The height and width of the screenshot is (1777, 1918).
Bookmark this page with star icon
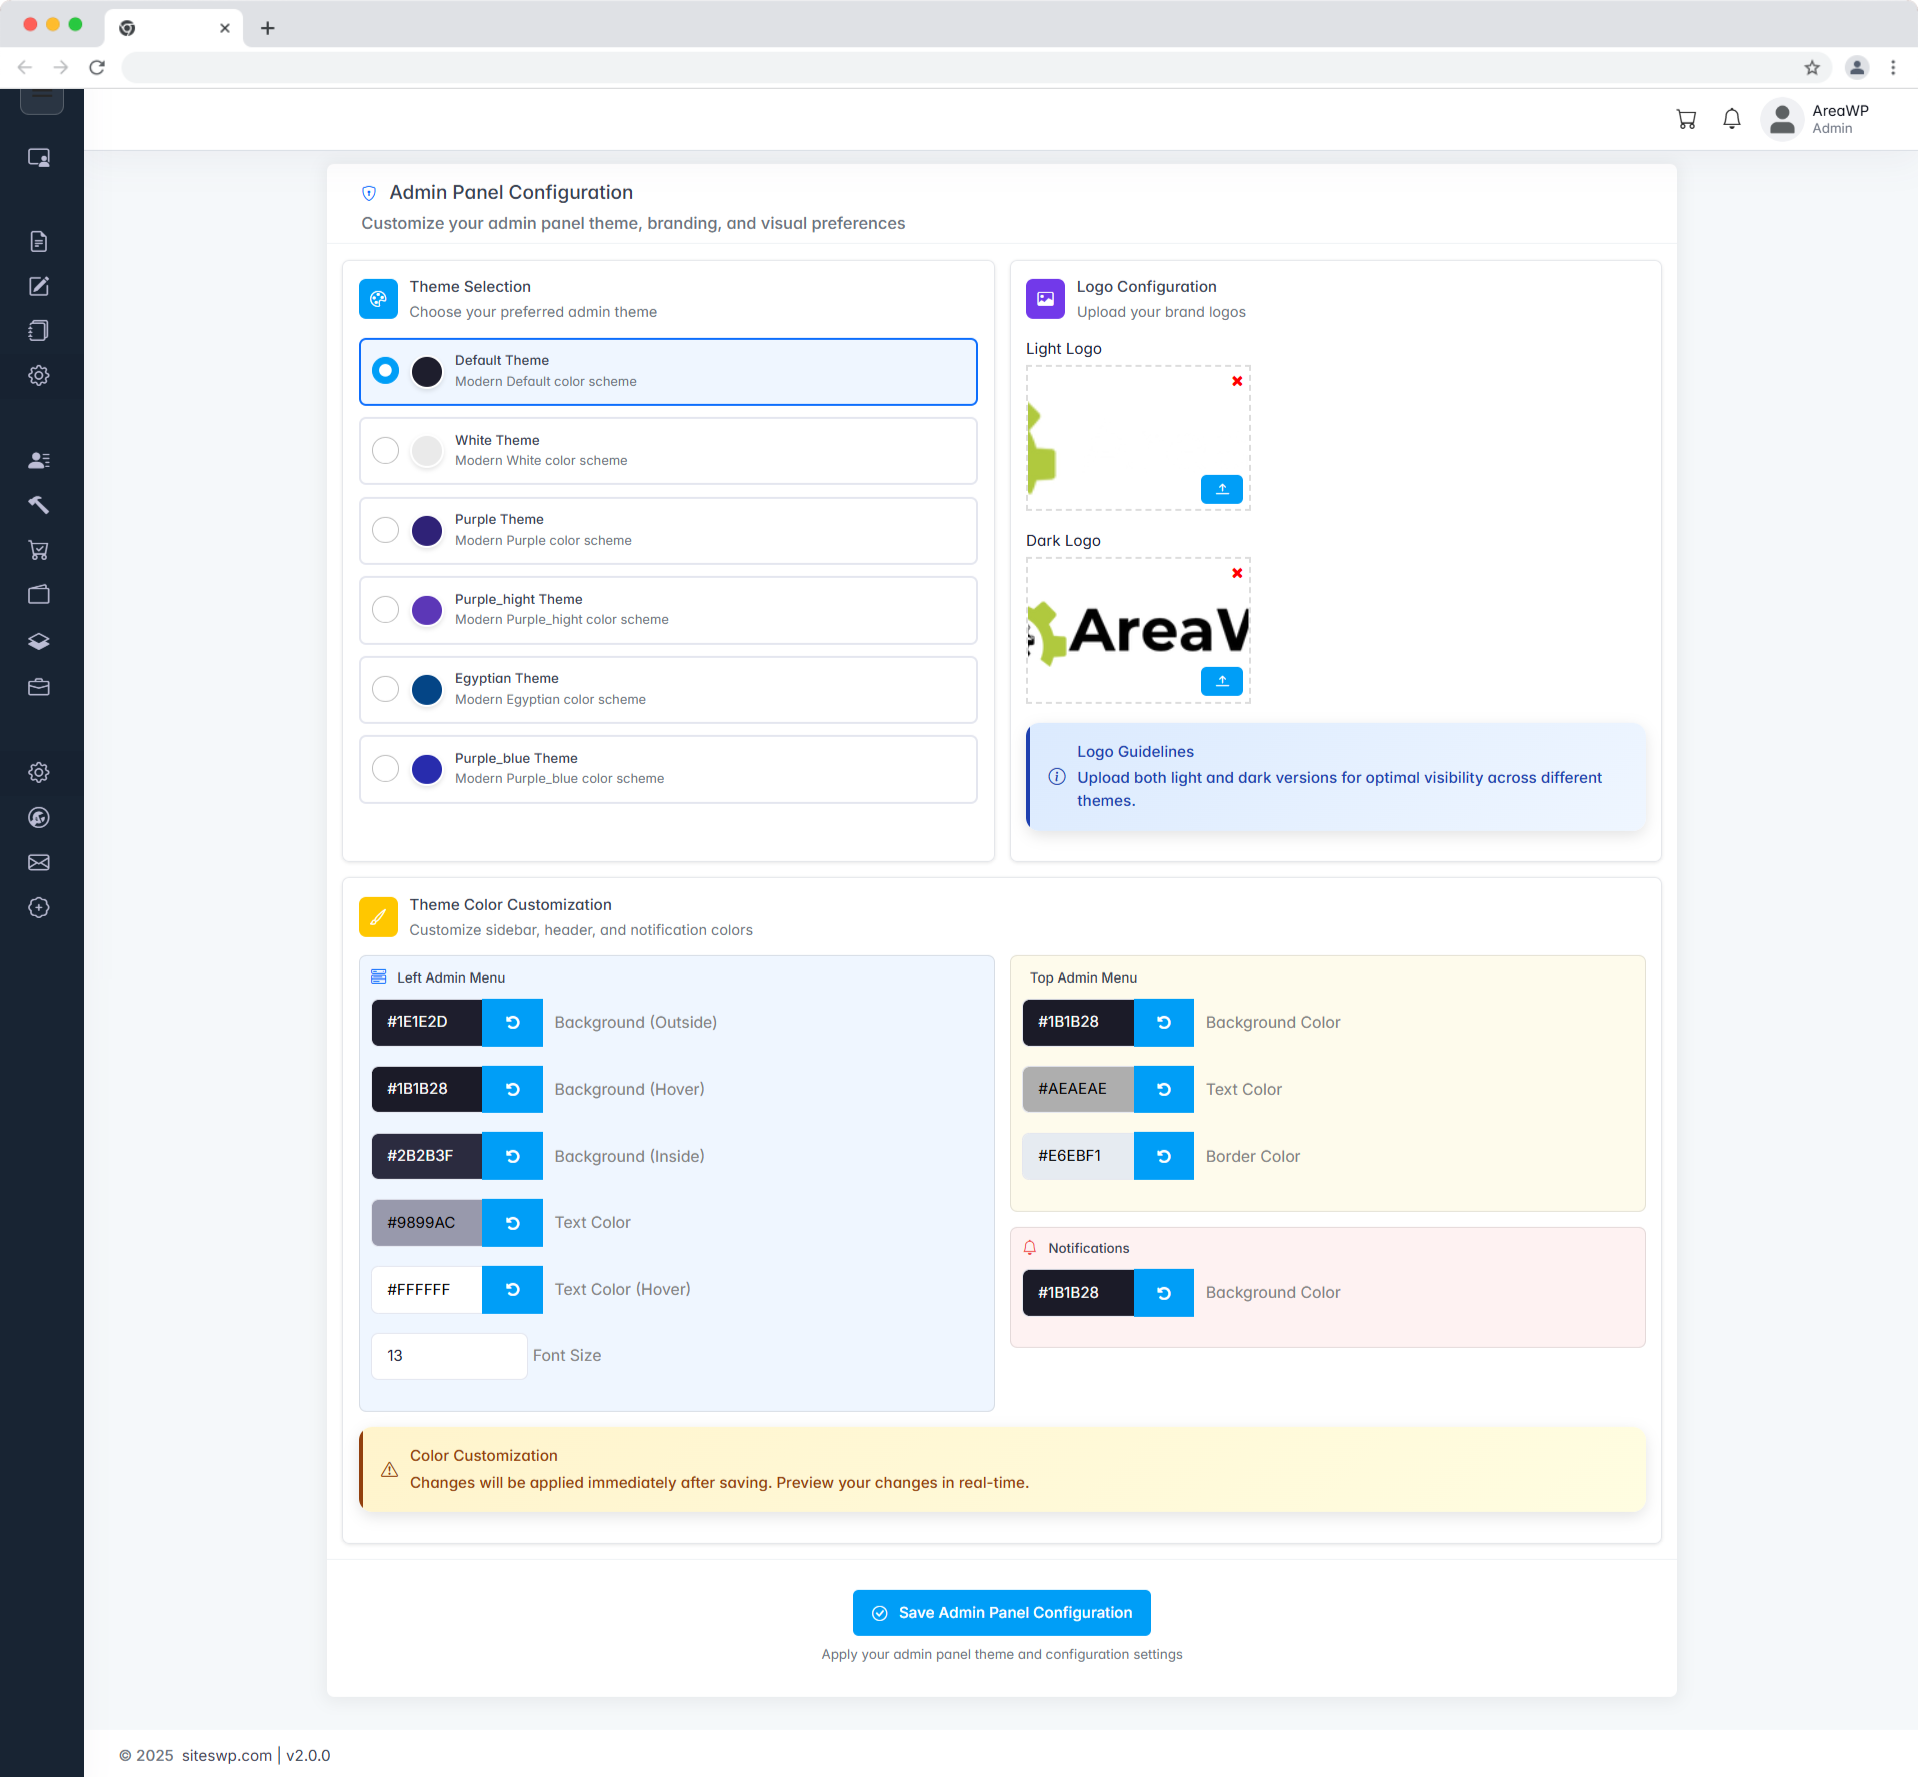coord(1812,68)
